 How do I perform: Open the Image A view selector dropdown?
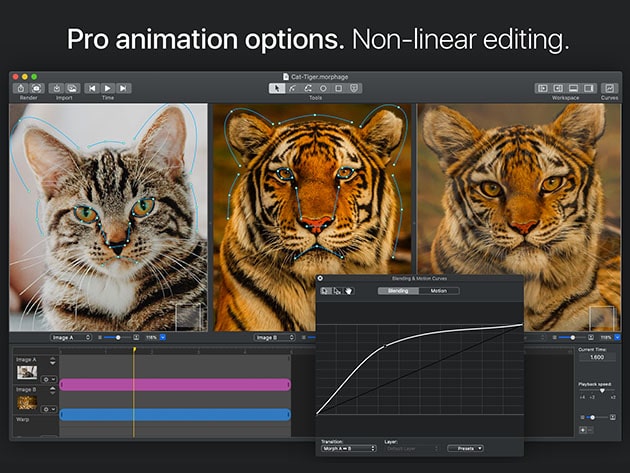[x=71, y=338]
